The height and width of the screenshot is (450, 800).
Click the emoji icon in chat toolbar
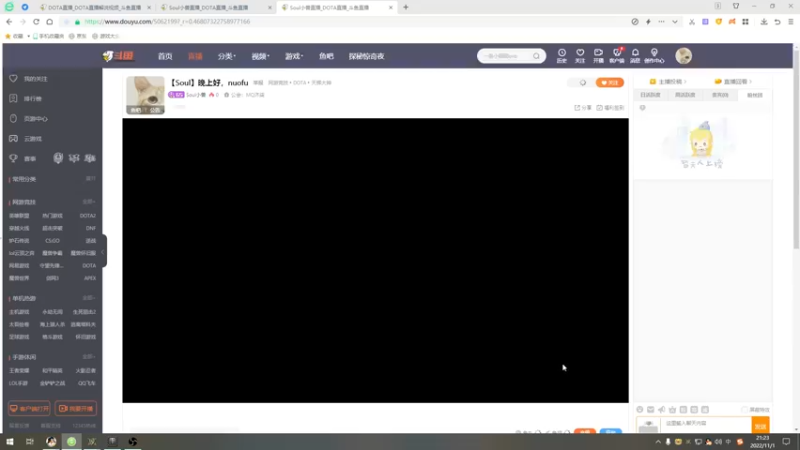(x=640, y=409)
